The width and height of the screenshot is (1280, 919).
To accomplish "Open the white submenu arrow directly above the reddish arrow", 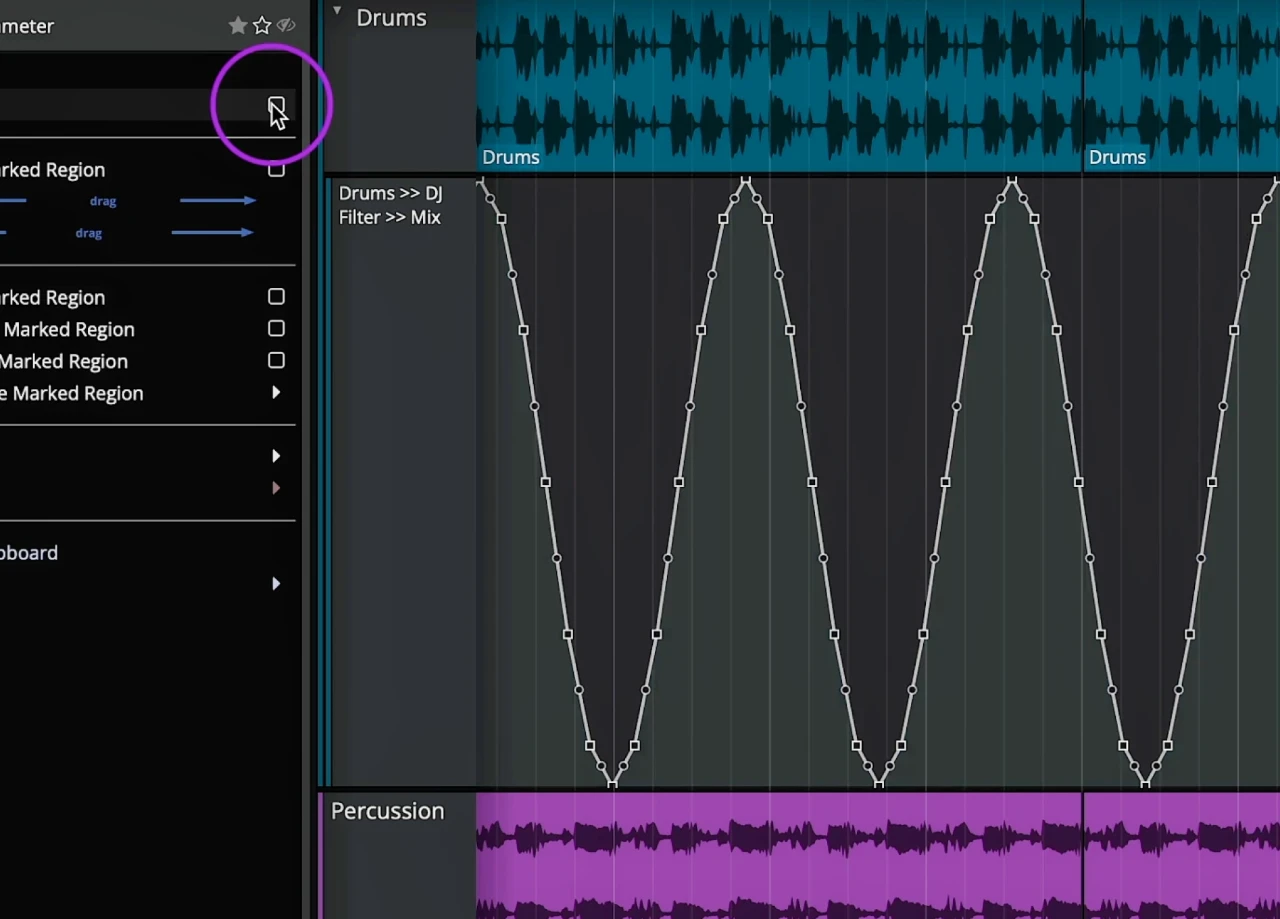I will tap(276, 456).
